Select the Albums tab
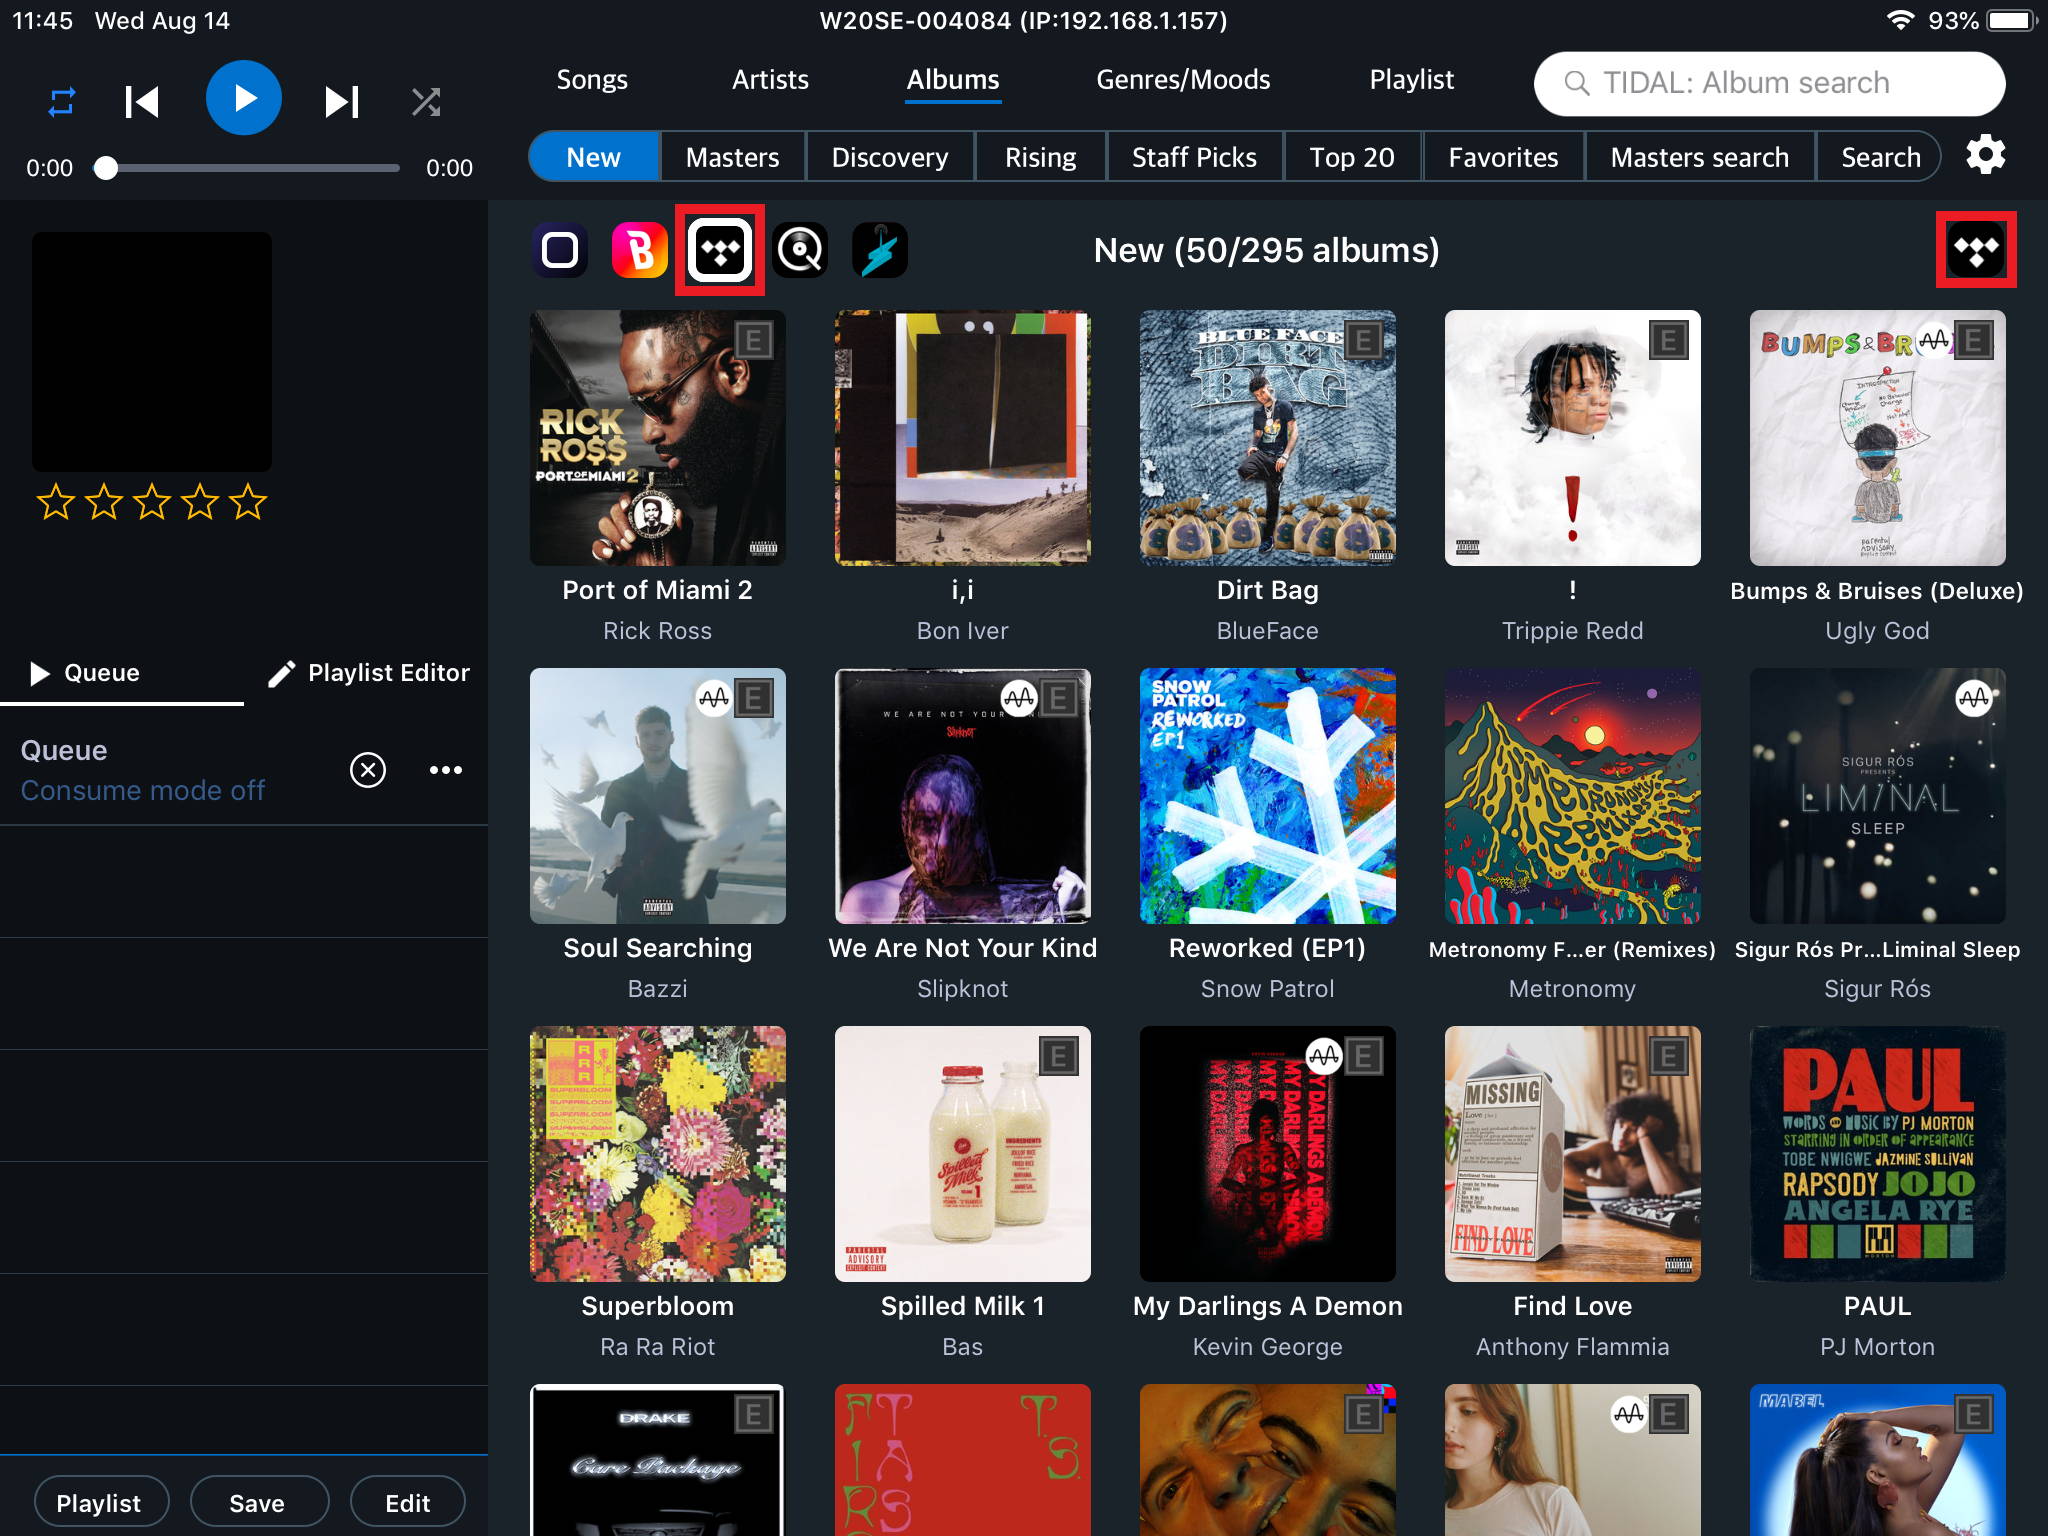Viewport: 2048px width, 1536px height. 953,80
